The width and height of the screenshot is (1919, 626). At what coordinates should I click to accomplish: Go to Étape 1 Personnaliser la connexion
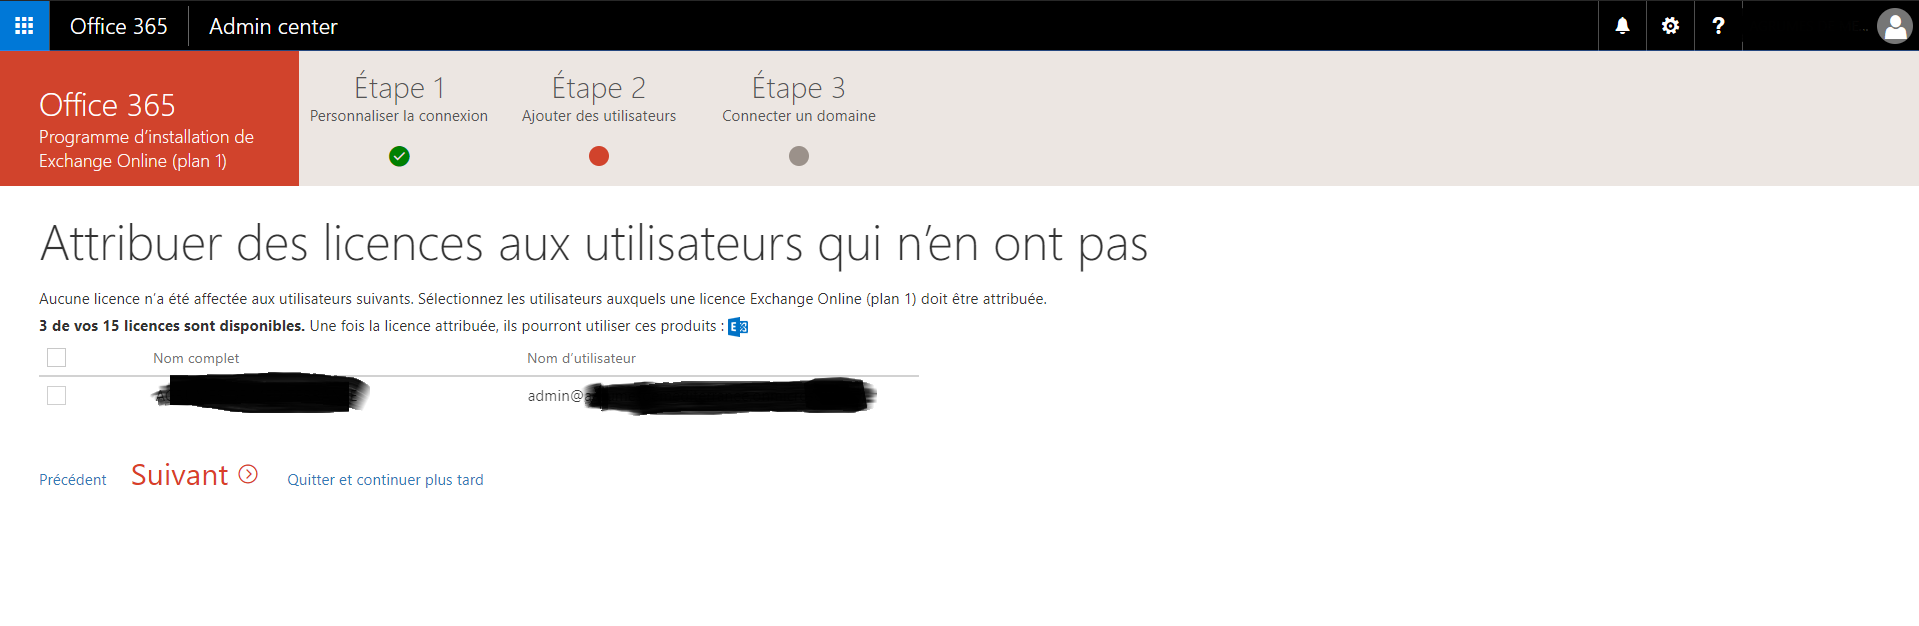399,99
